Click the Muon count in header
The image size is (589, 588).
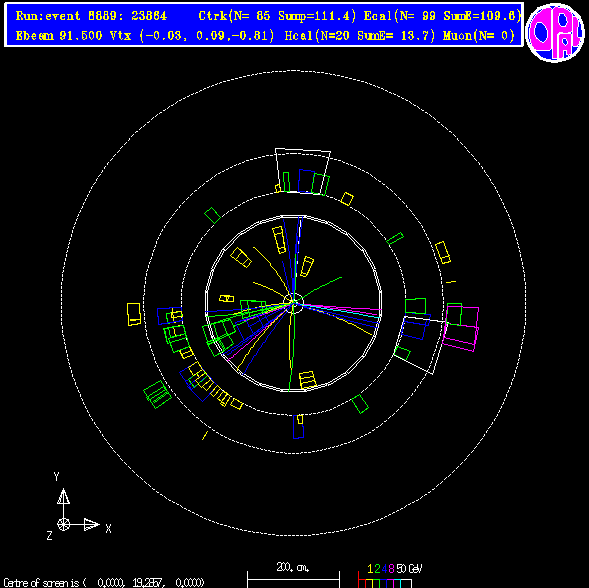[x=479, y=36]
